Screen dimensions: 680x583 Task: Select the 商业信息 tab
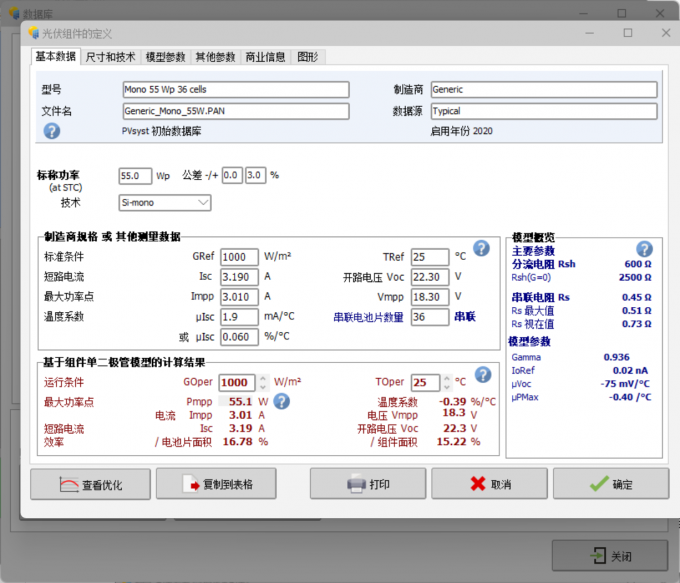[265, 57]
